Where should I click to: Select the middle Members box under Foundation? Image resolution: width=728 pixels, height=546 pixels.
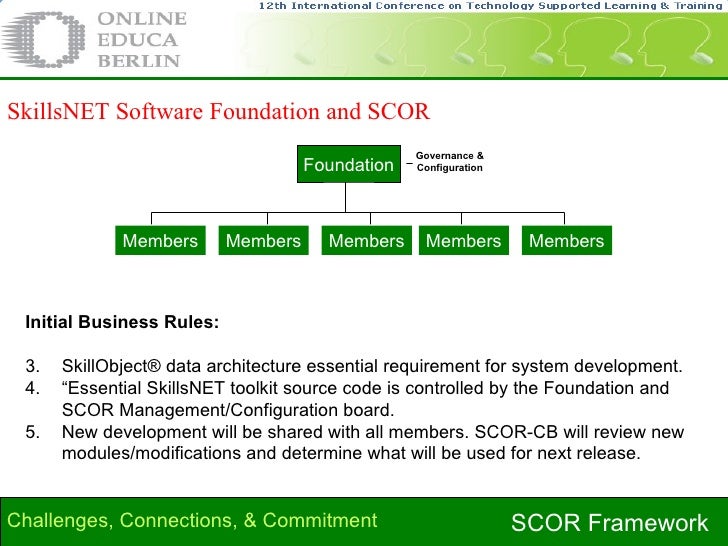pyautogui.click(x=366, y=240)
